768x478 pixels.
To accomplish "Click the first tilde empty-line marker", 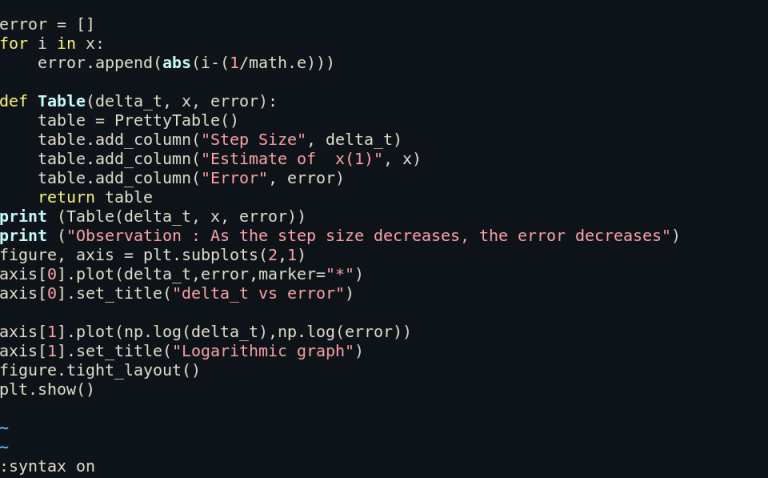I will (4, 429).
